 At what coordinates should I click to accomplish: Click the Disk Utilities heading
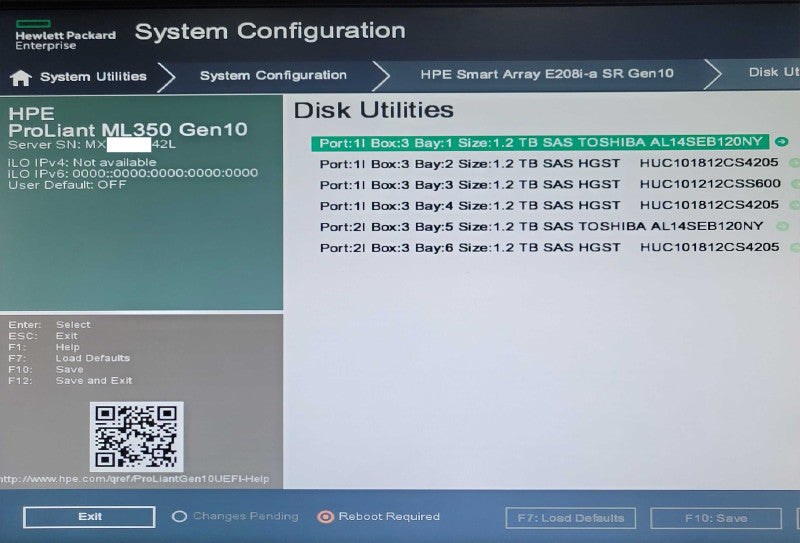[x=373, y=110]
